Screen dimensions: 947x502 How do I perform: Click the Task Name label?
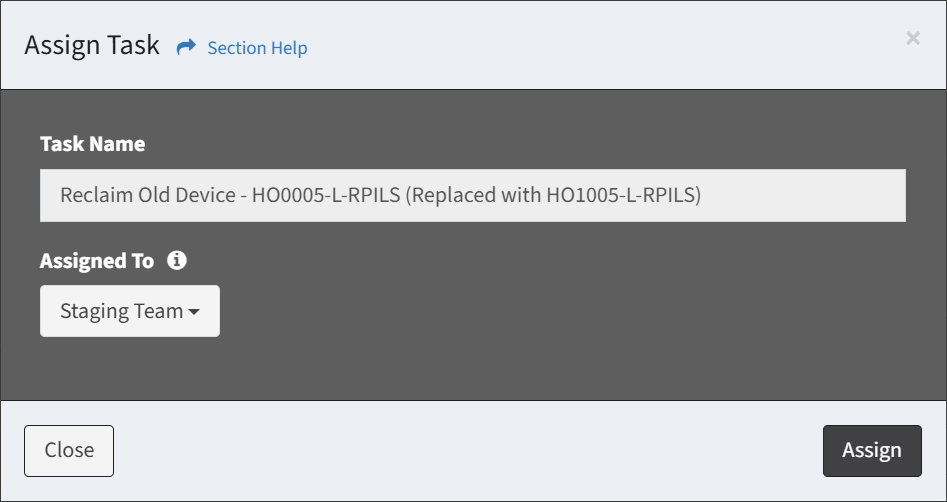92,144
